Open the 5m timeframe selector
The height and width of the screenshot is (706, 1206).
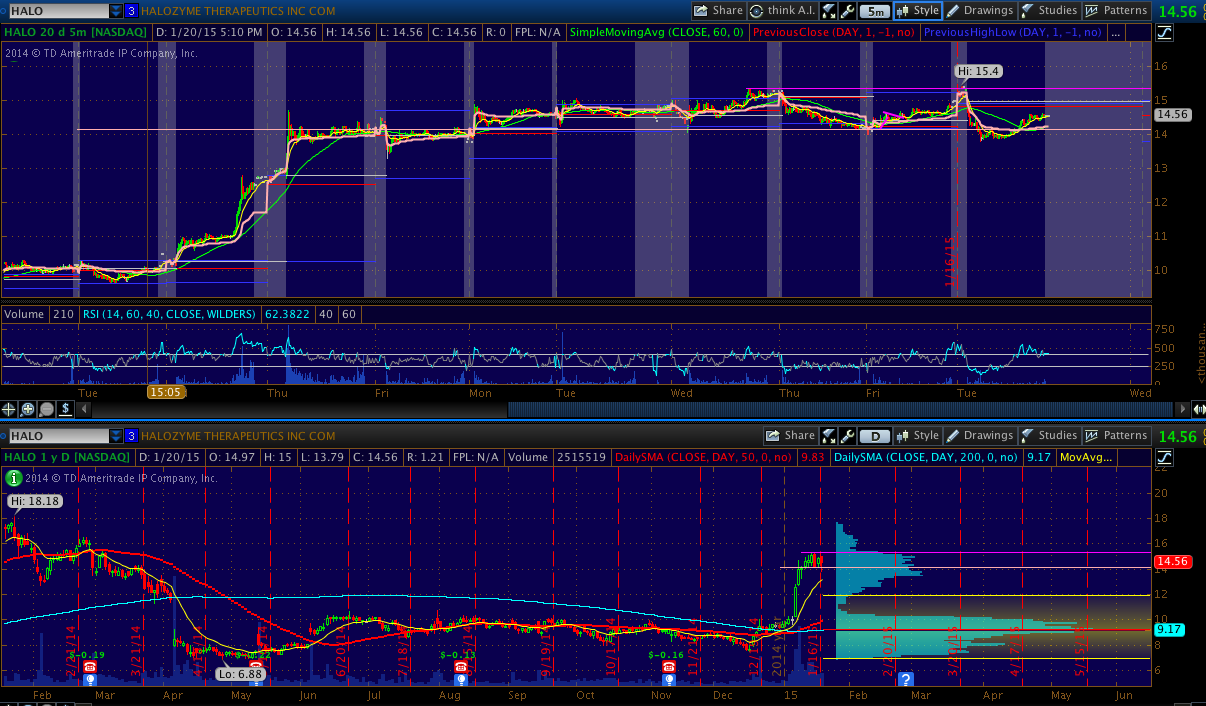click(875, 11)
